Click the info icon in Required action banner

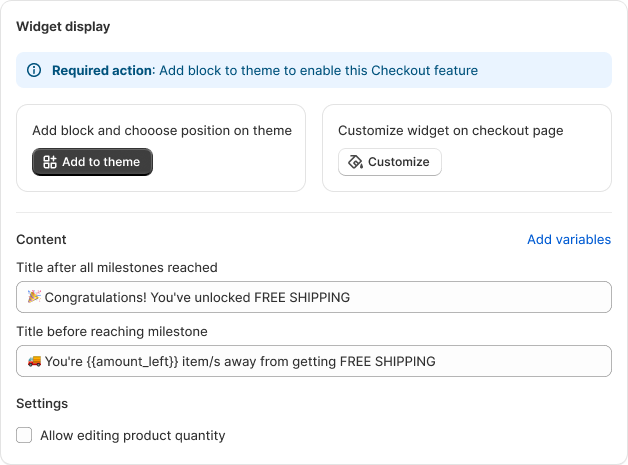click(34, 70)
